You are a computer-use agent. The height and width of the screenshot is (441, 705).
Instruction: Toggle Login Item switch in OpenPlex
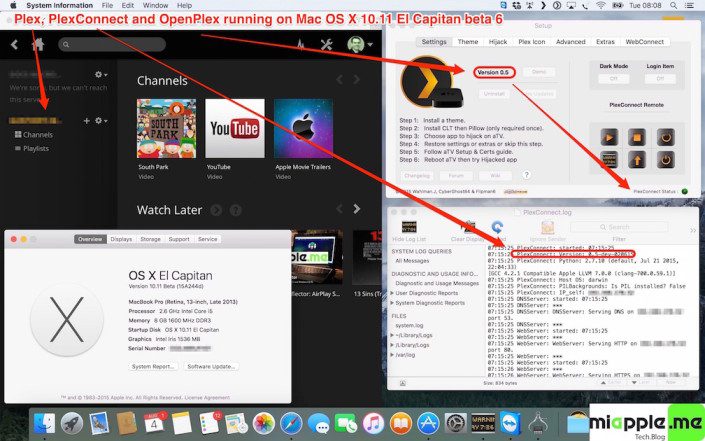[660, 79]
